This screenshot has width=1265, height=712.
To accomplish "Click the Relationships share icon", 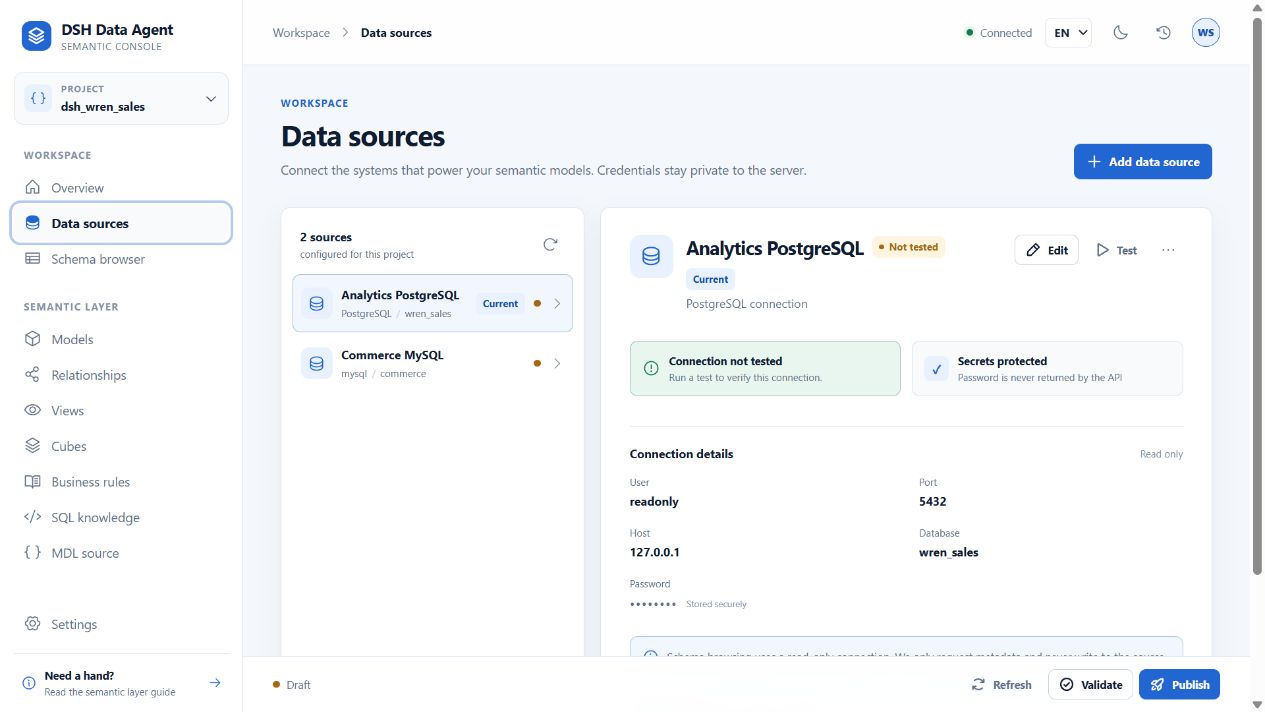I will [33, 375].
